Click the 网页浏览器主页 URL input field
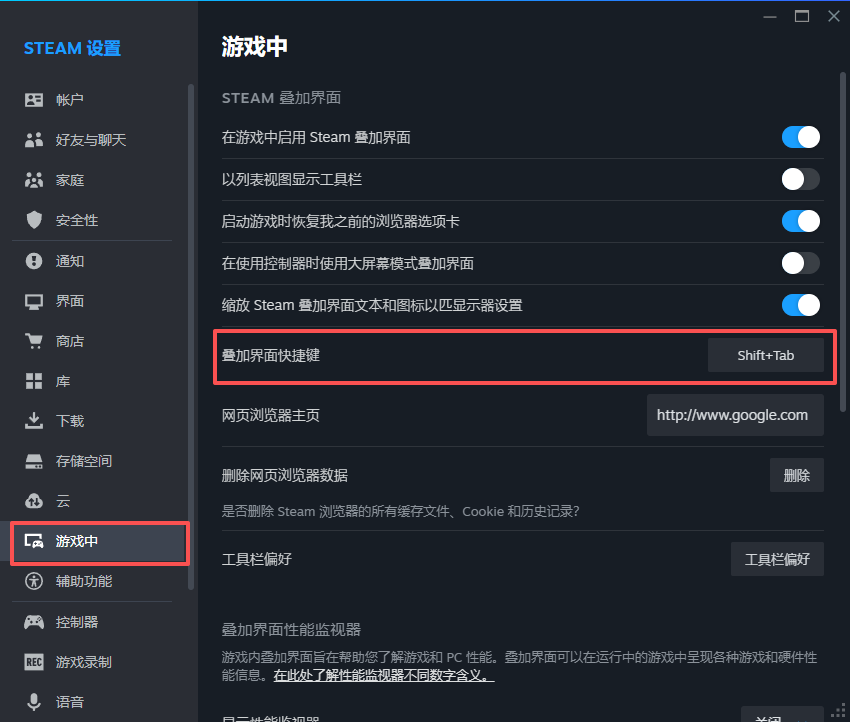This screenshot has height=722, width=850. pyautogui.click(x=735, y=415)
